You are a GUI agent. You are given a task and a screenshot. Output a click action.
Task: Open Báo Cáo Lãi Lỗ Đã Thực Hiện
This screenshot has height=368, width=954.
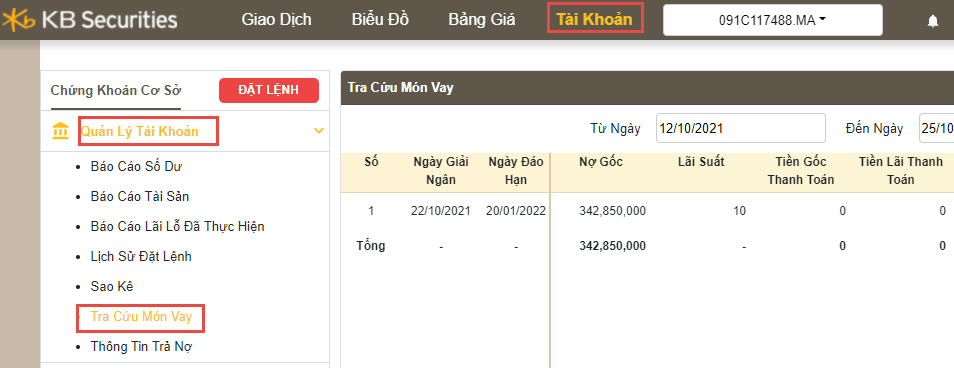click(x=177, y=227)
